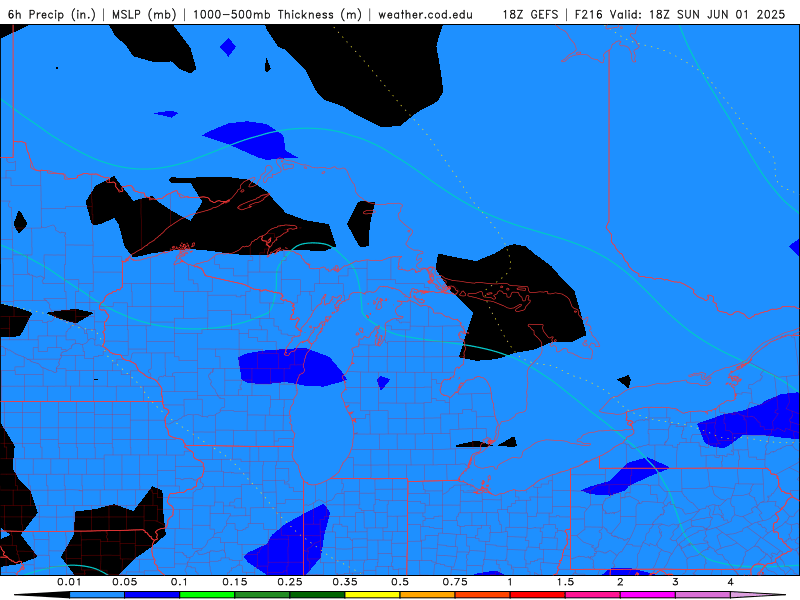This screenshot has width=800, height=600.
Task: Select the orange-red 0.75–1 legend swatch
Action: coord(483,595)
